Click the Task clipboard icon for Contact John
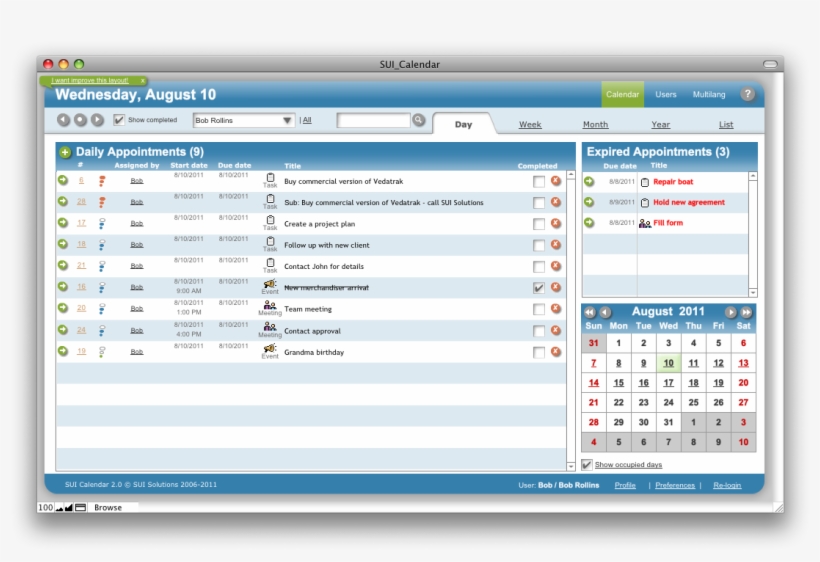This screenshot has height=562, width=820. (x=270, y=262)
